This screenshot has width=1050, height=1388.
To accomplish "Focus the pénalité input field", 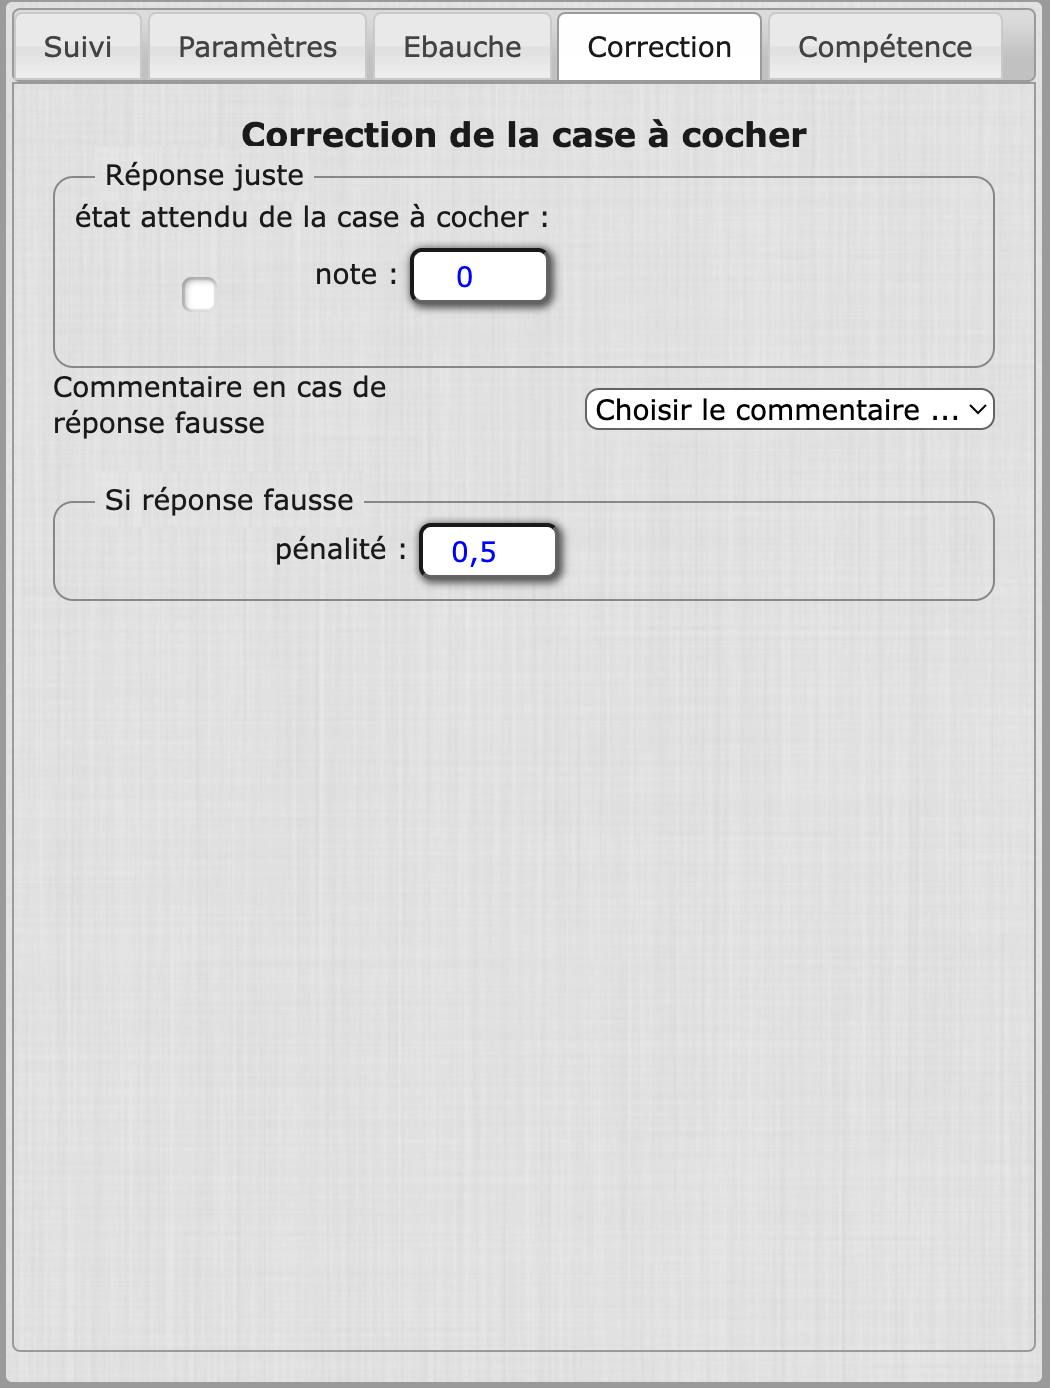I will (488, 551).
